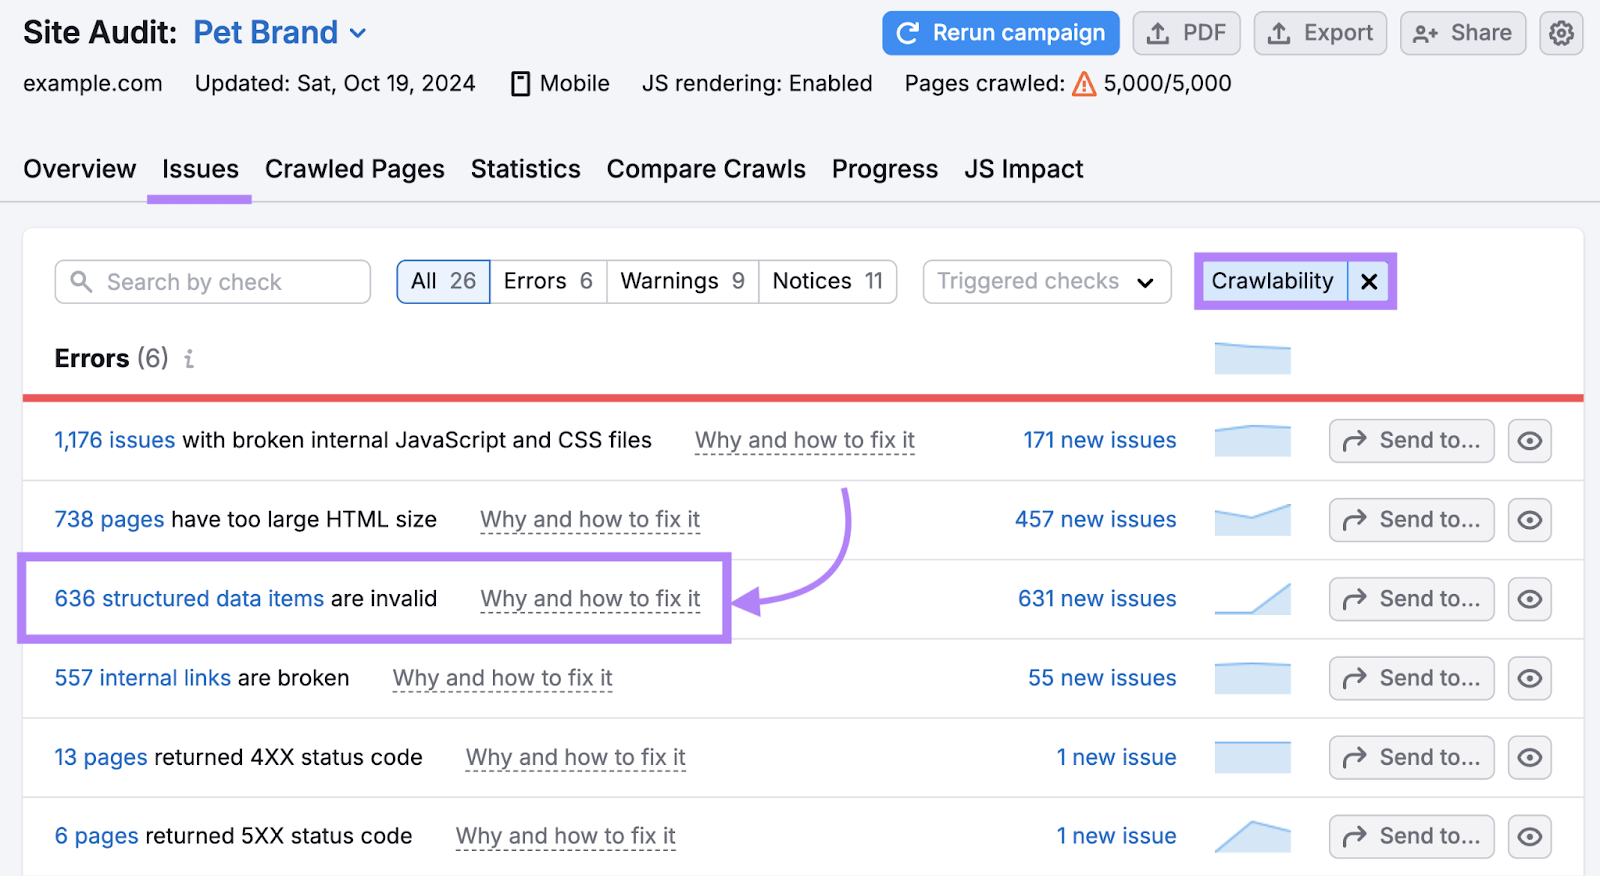Hide the broken JavaScript and CSS issue

[x=1530, y=441]
